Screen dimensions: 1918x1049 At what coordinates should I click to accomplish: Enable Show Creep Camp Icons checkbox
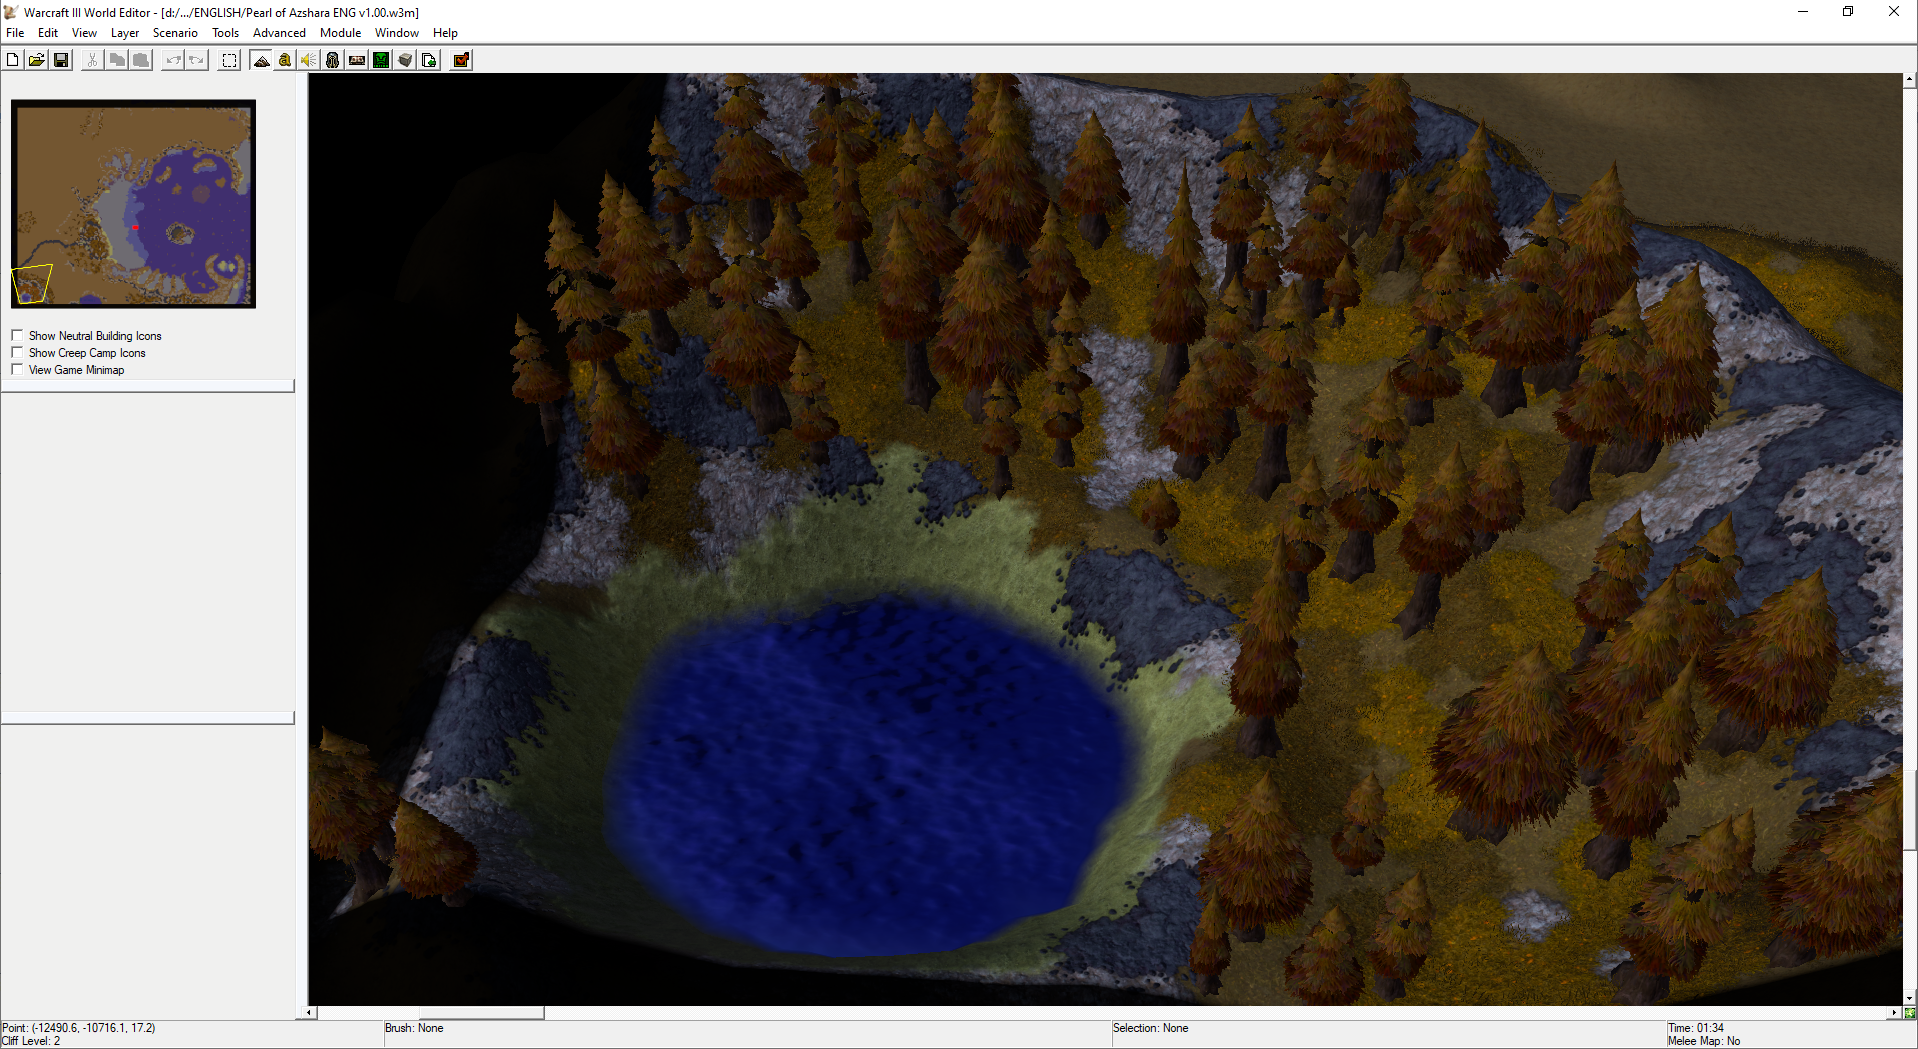point(17,353)
